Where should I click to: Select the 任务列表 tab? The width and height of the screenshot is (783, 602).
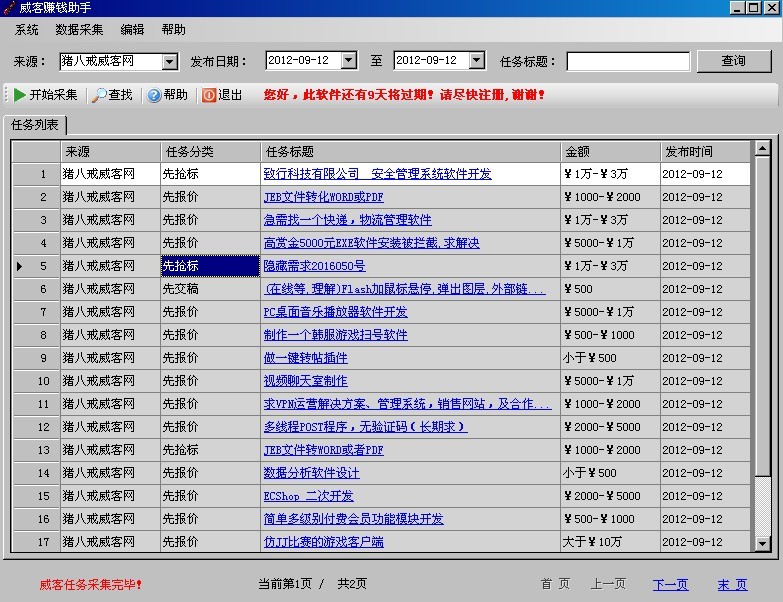coord(35,125)
